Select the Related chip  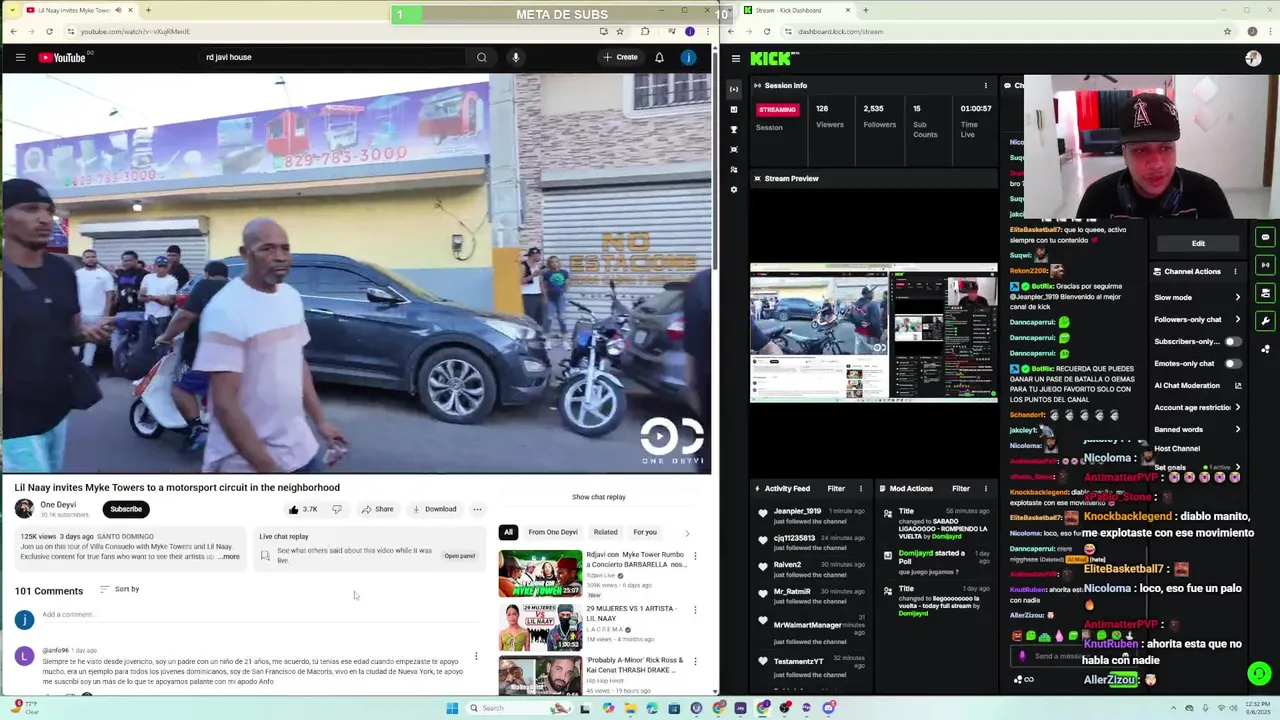tap(605, 532)
